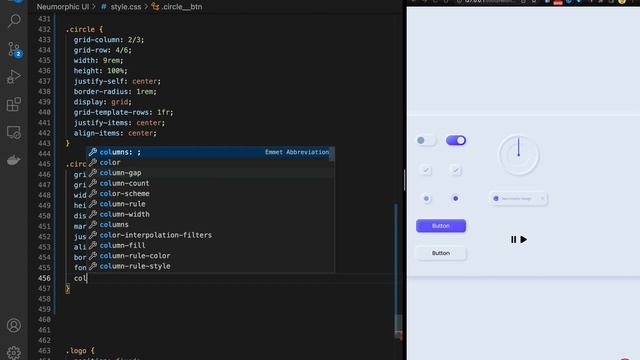Click 'Neumorphic UI' breadcrumb

tap(62, 7)
